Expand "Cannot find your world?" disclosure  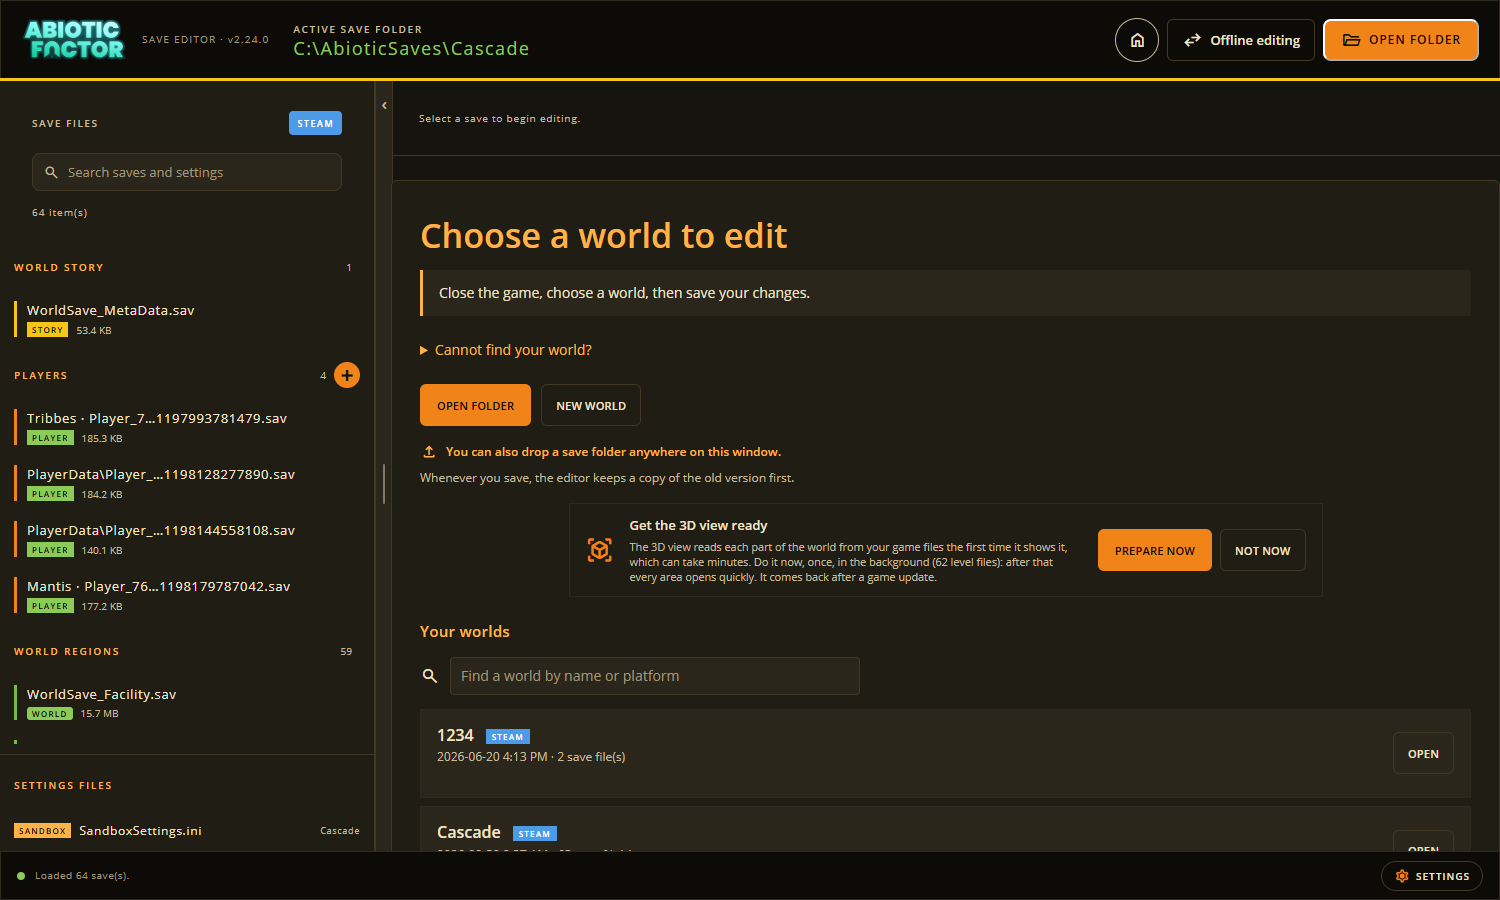coord(506,350)
